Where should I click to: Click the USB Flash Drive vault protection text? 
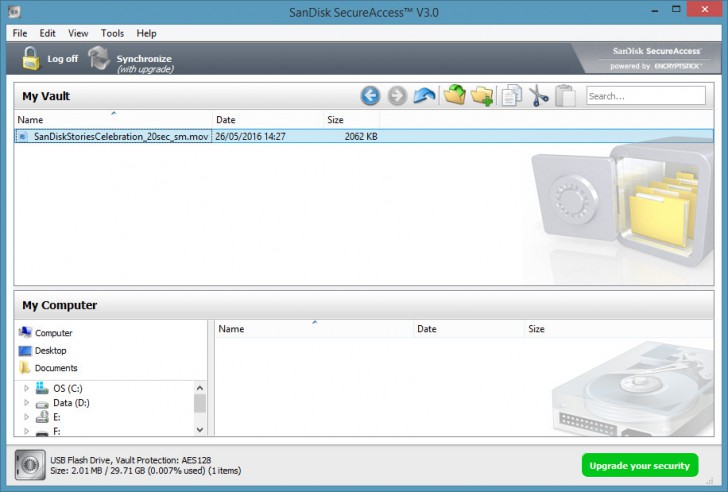pos(130,460)
